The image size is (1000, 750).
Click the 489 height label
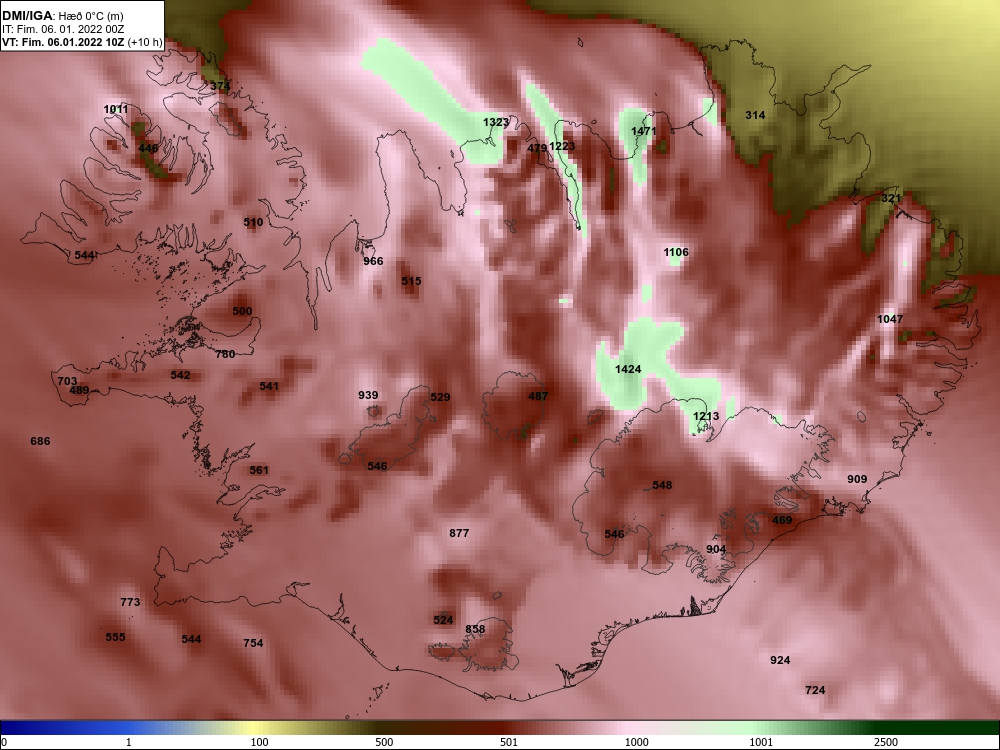pos(79,390)
